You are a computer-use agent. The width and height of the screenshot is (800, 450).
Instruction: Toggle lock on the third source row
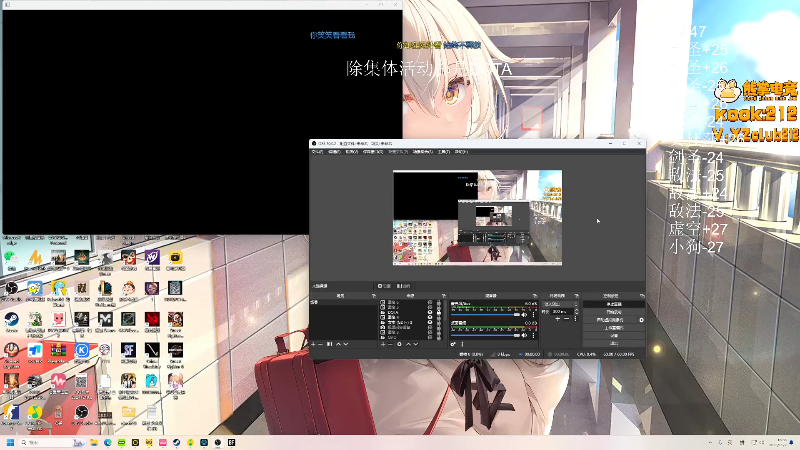point(439,312)
